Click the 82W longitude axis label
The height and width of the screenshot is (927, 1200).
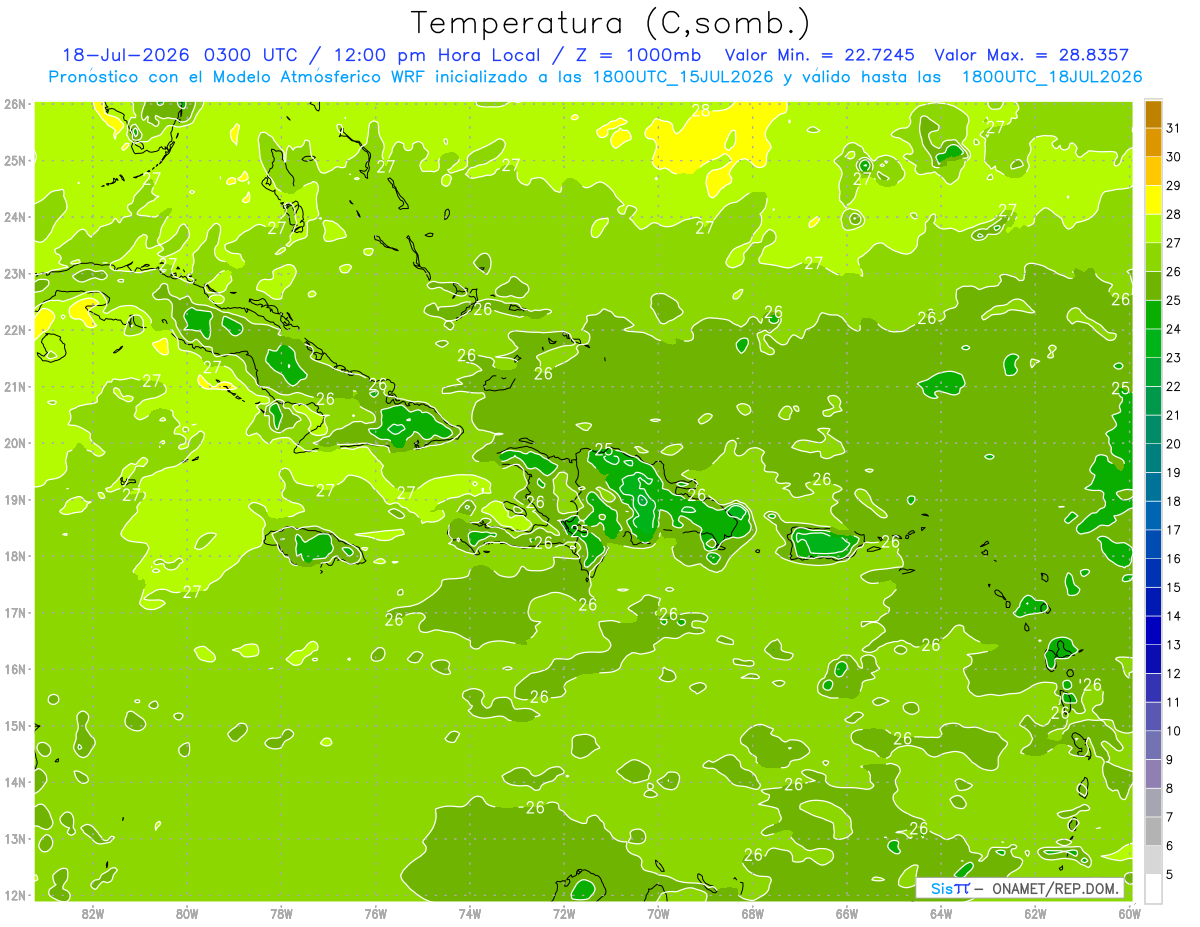tap(92, 913)
